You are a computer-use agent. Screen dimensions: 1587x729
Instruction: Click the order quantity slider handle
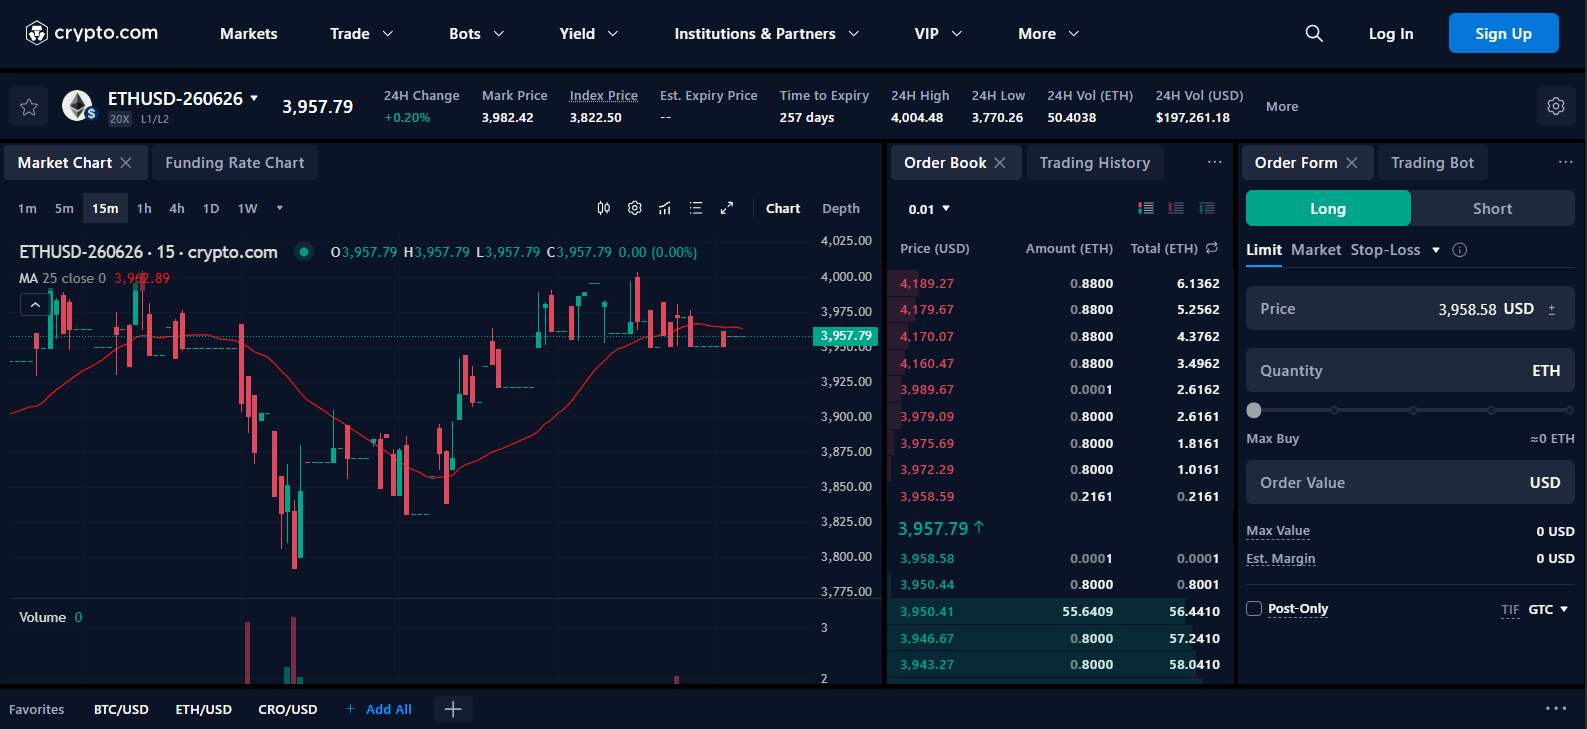point(1254,410)
